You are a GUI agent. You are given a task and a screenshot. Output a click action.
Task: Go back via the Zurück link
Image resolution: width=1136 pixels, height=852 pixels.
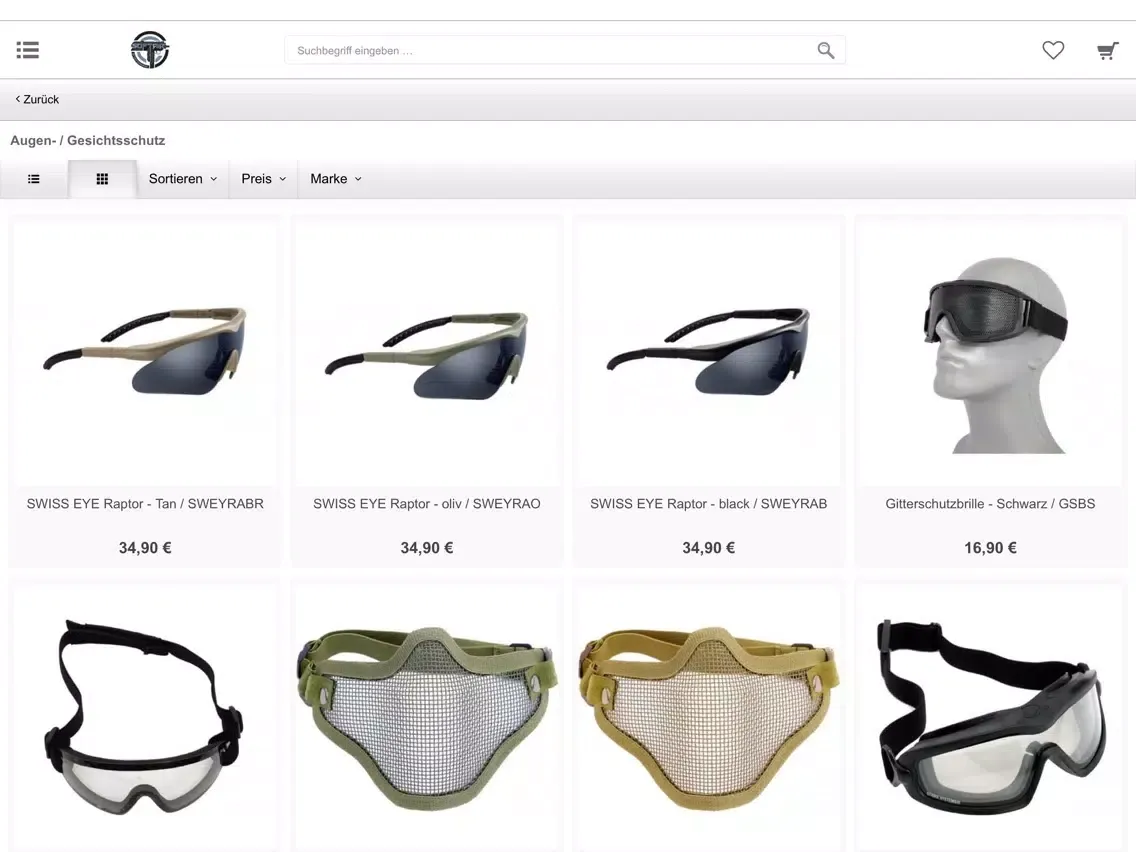pos(37,99)
